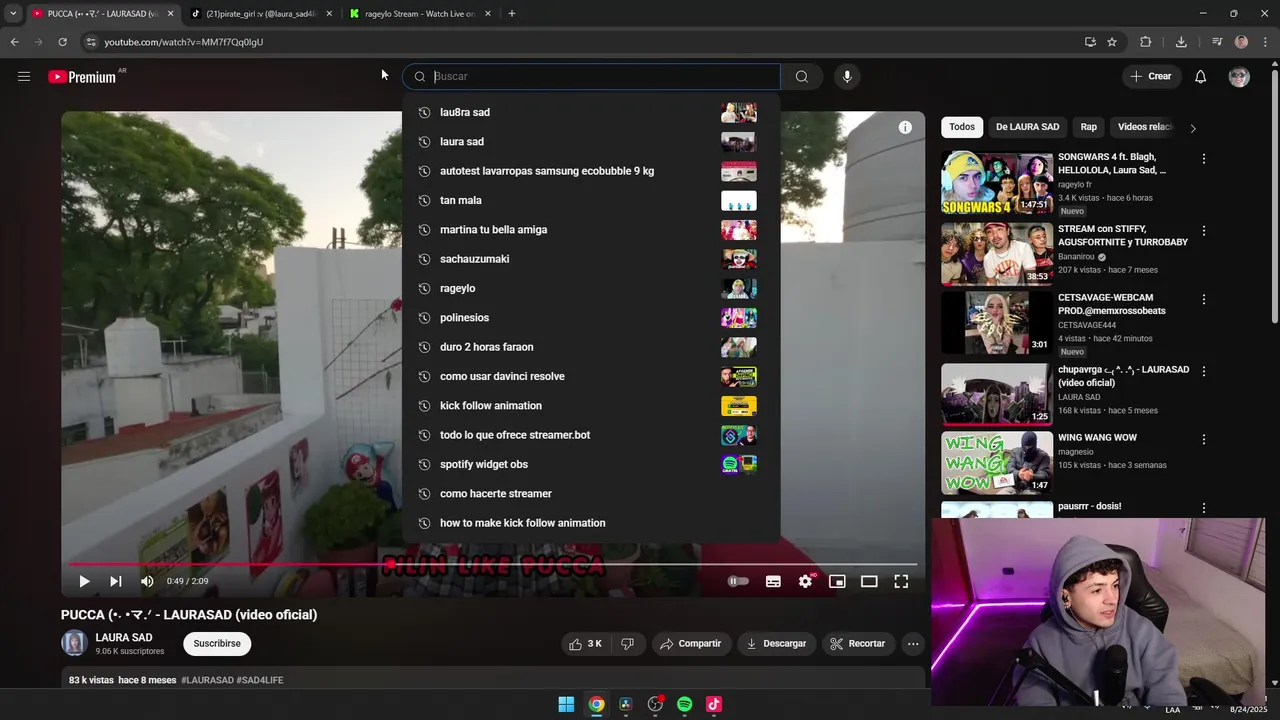Open TikTok from the taskbar

click(x=714, y=704)
